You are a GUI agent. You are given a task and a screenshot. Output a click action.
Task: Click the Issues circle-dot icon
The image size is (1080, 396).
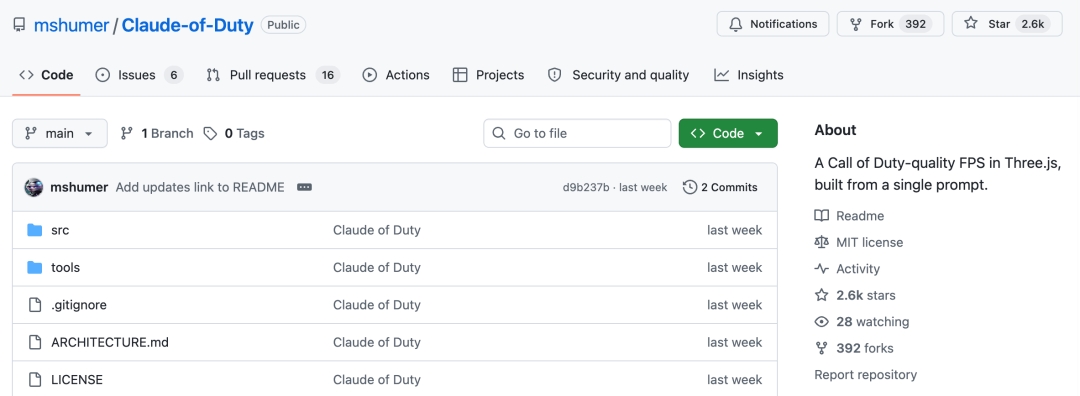coord(103,75)
